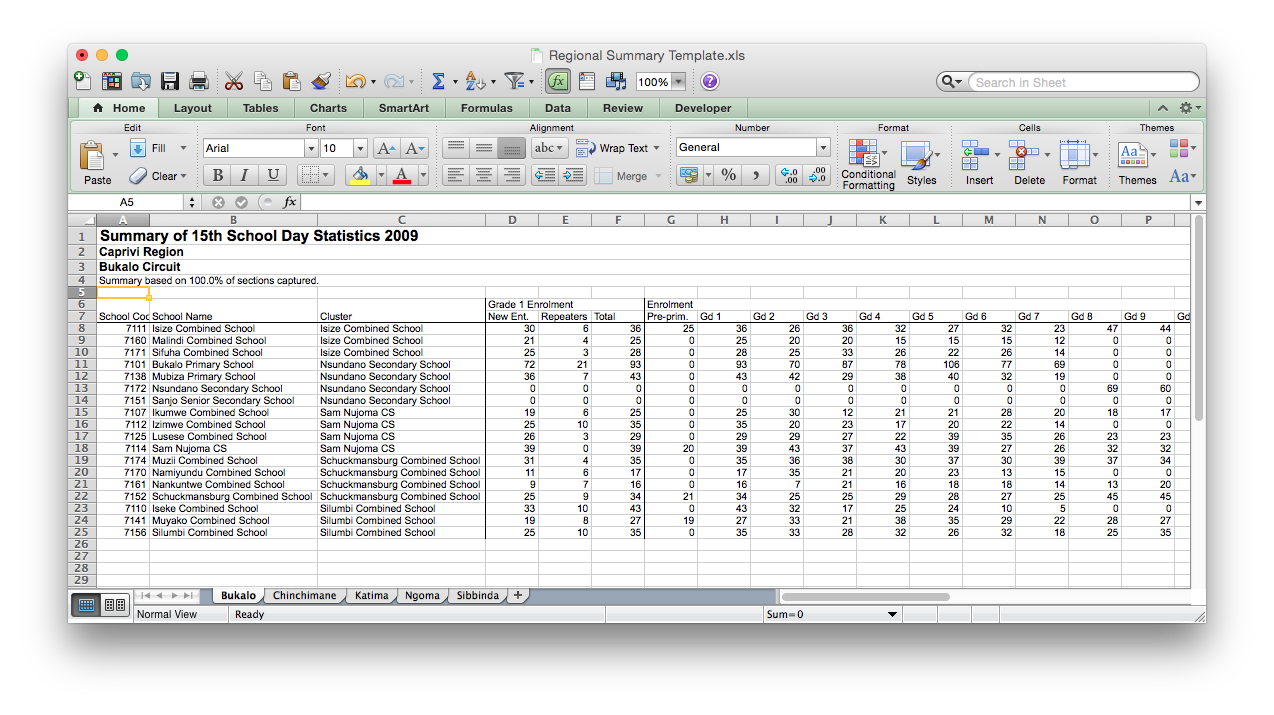Decrease decimal places
This screenshot has width=1274, height=715.
(x=818, y=175)
